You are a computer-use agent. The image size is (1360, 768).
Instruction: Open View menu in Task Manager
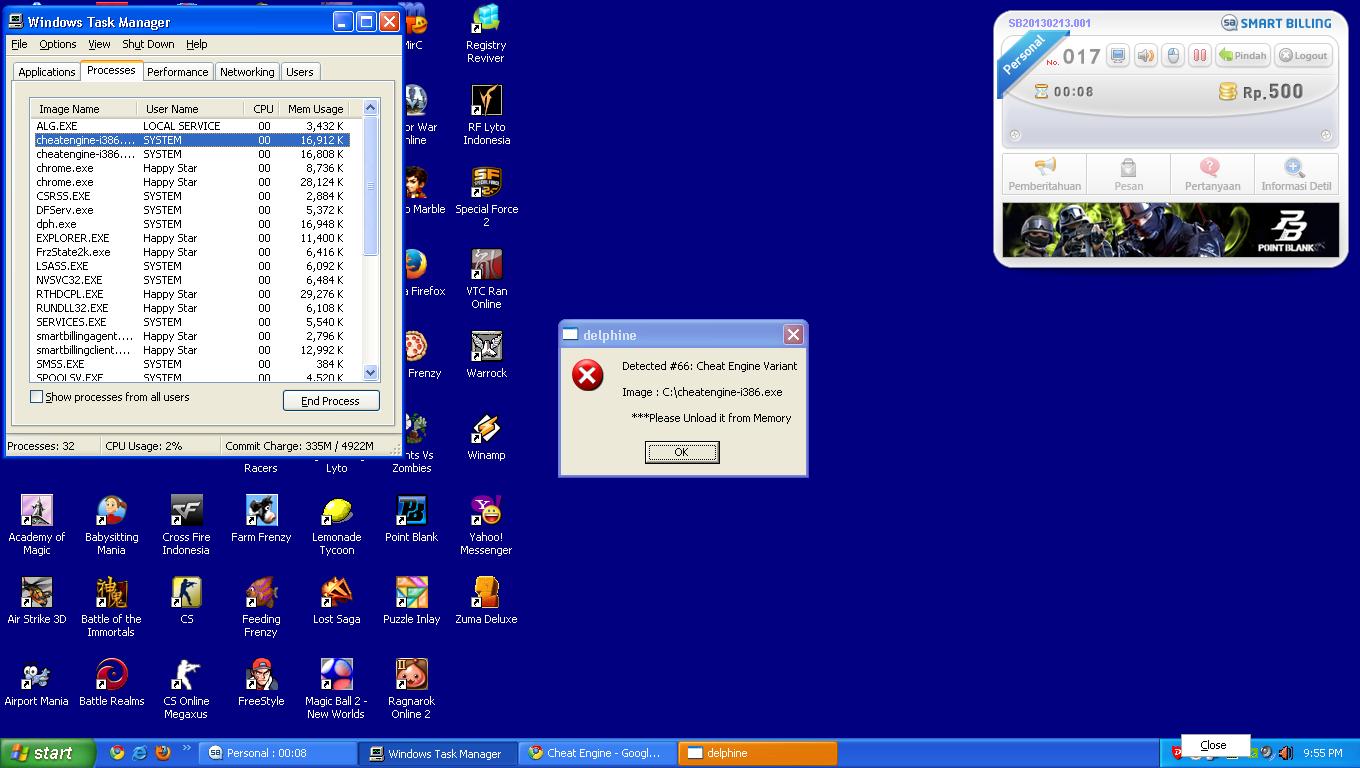pos(99,44)
